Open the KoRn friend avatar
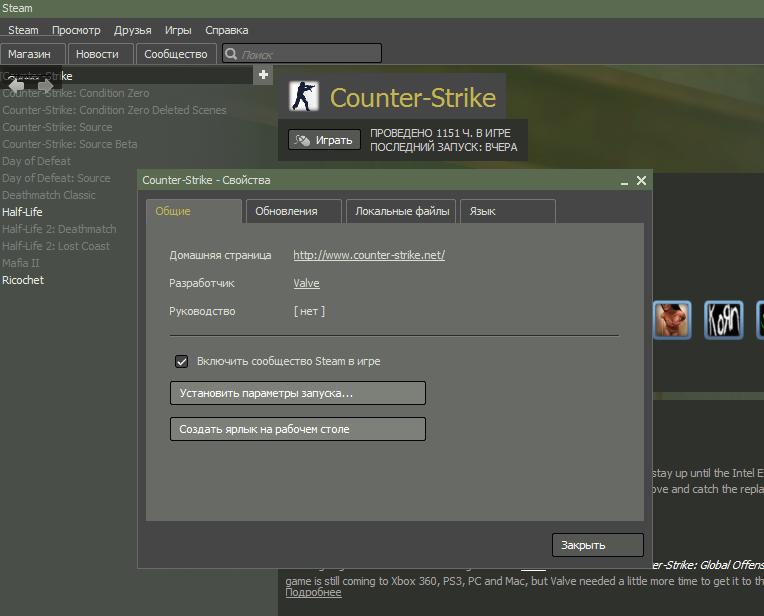 point(724,320)
